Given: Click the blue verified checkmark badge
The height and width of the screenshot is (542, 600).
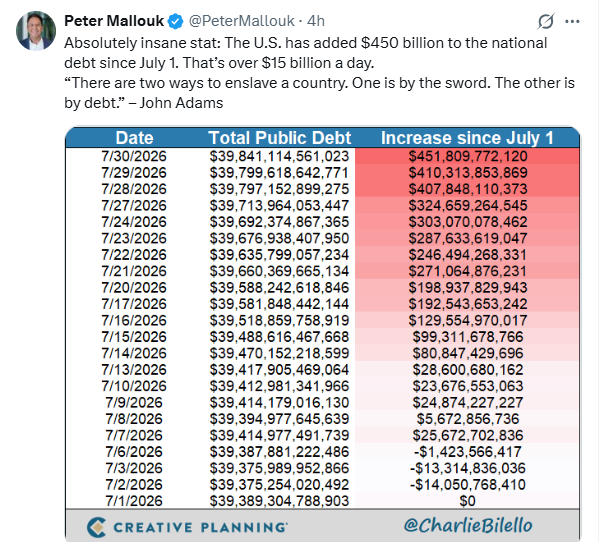Looking at the screenshot, I should [x=176, y=21].
